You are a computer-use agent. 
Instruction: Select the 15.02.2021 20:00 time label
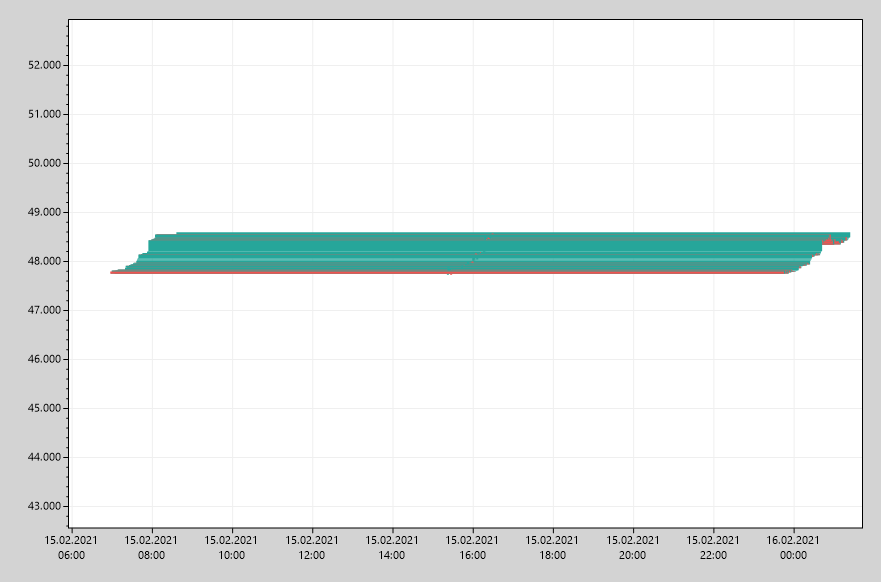[x=634, y=544]
